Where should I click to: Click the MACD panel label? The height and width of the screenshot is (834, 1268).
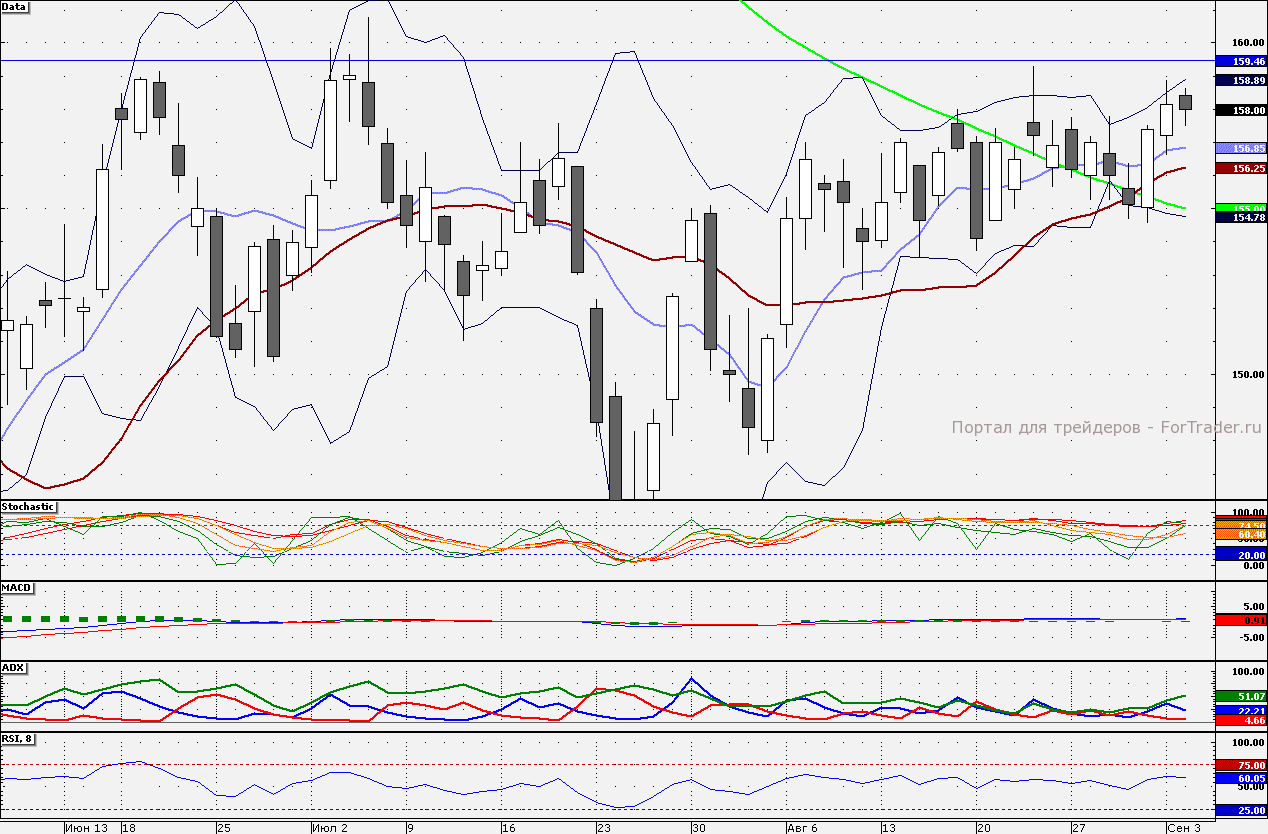pos(17,587)
